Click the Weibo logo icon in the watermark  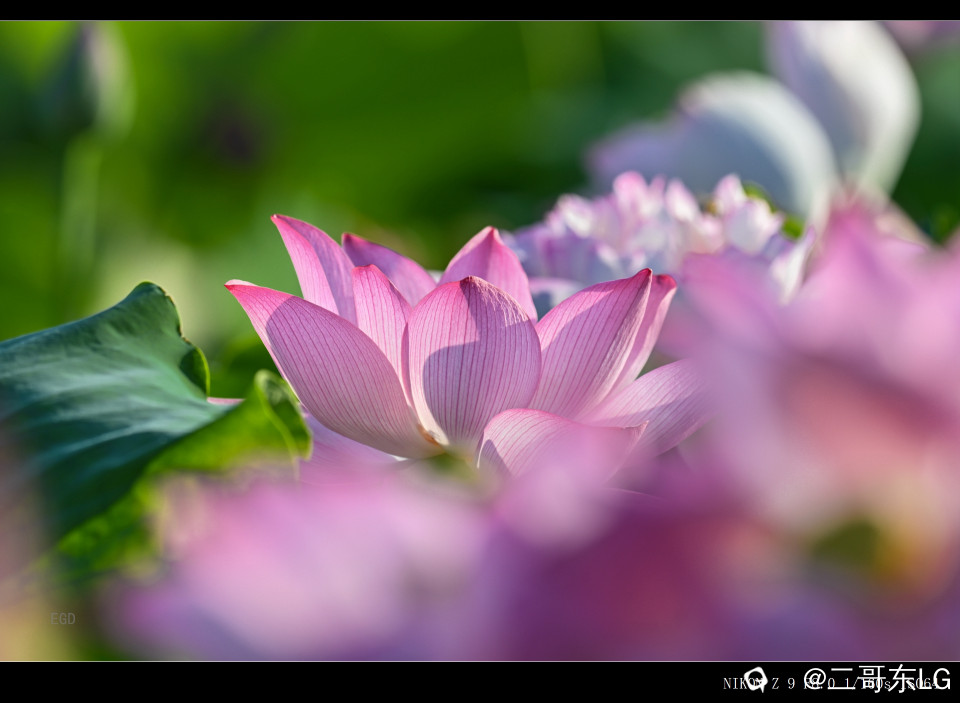pos(756,680)
